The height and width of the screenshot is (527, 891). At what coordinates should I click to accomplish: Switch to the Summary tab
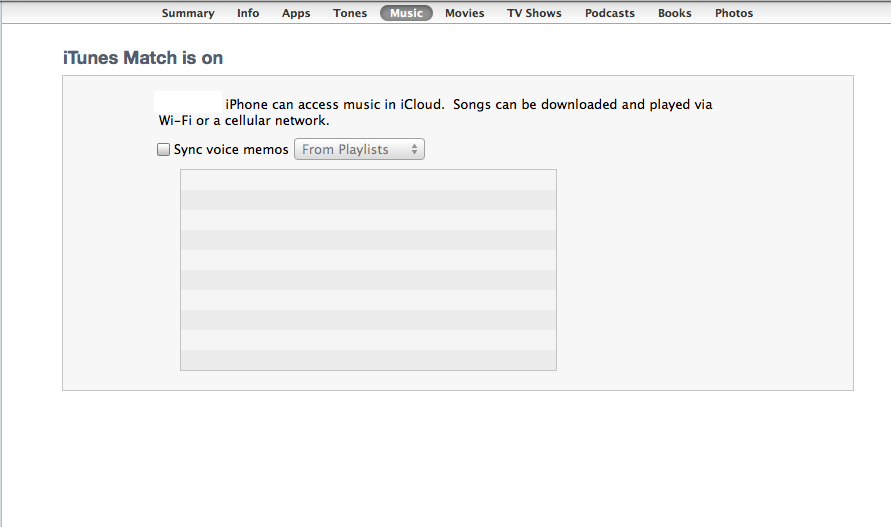pyautogui.click(x=188, y=13)
